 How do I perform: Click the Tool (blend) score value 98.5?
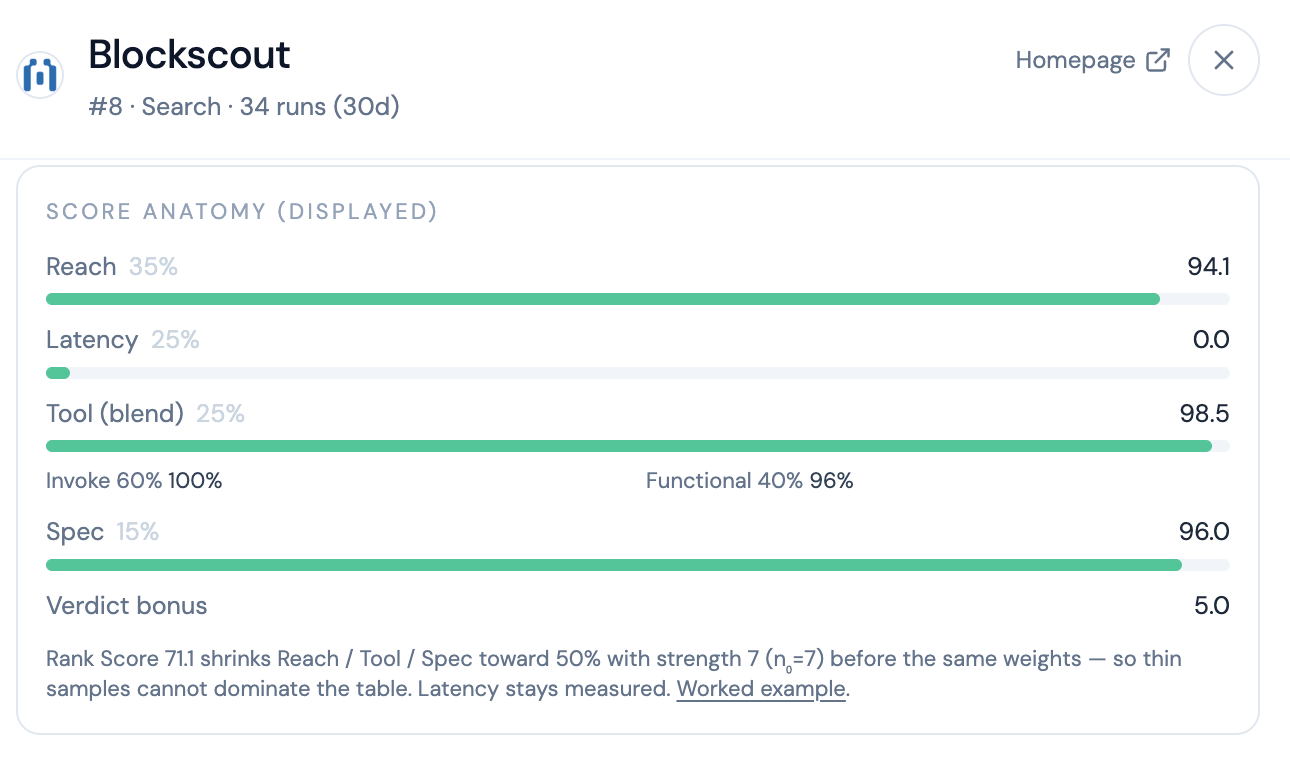click(x=1205, y=414)
